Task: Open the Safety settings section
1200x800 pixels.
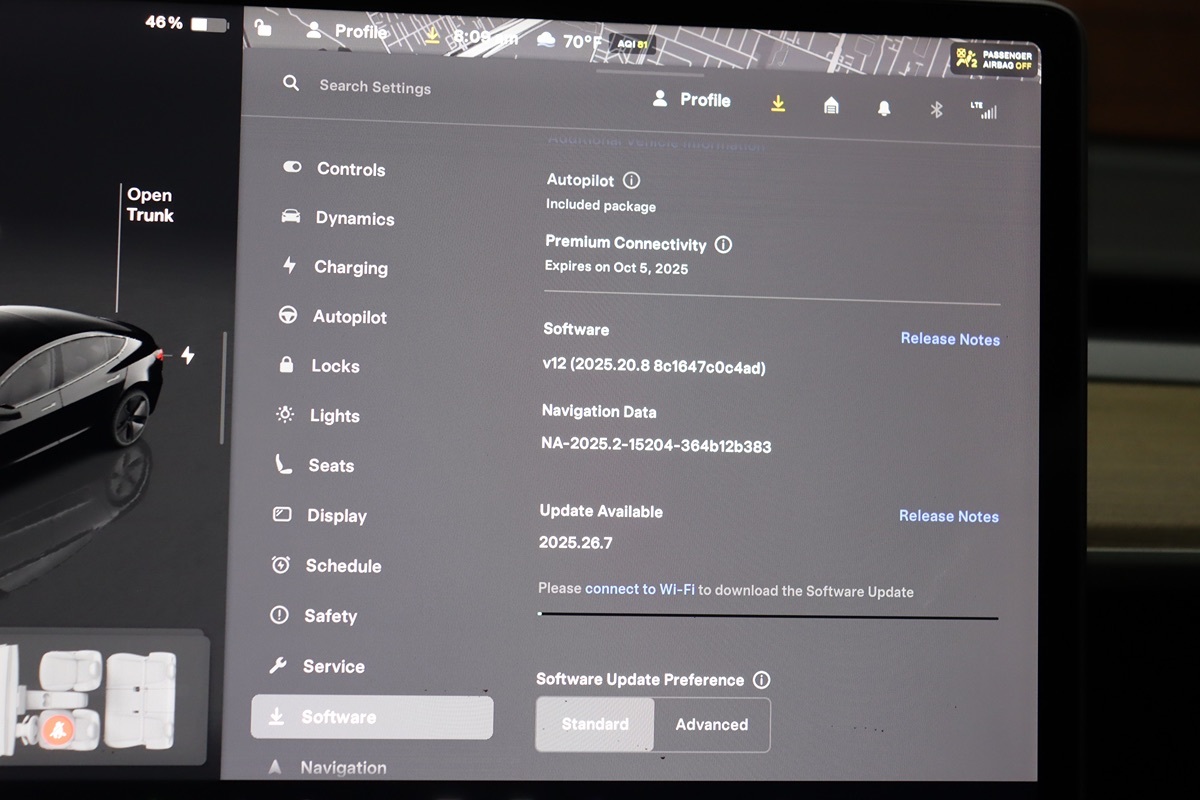Action: click(330, 616)
